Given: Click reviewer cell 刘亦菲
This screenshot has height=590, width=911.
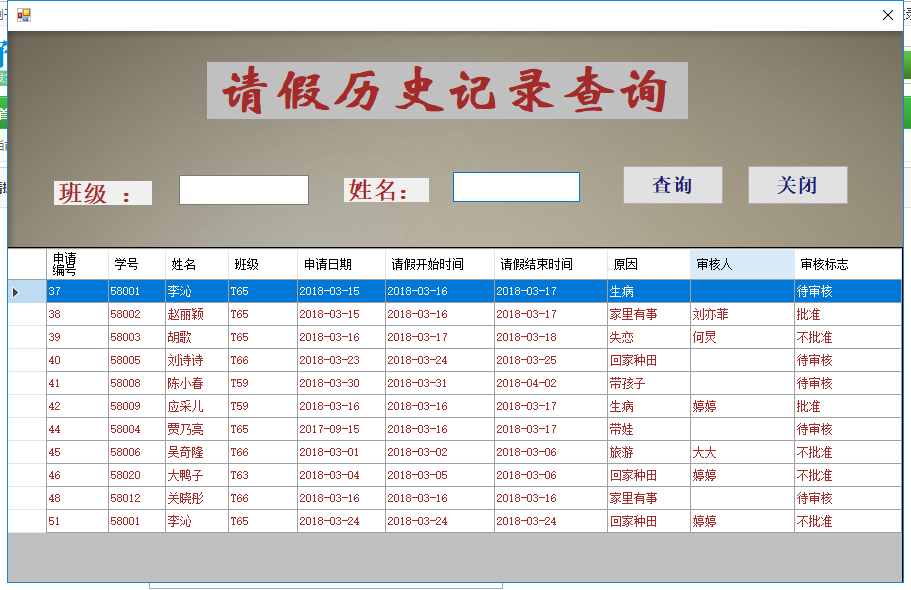Looking at the screenshot, I should click(741, 315).
